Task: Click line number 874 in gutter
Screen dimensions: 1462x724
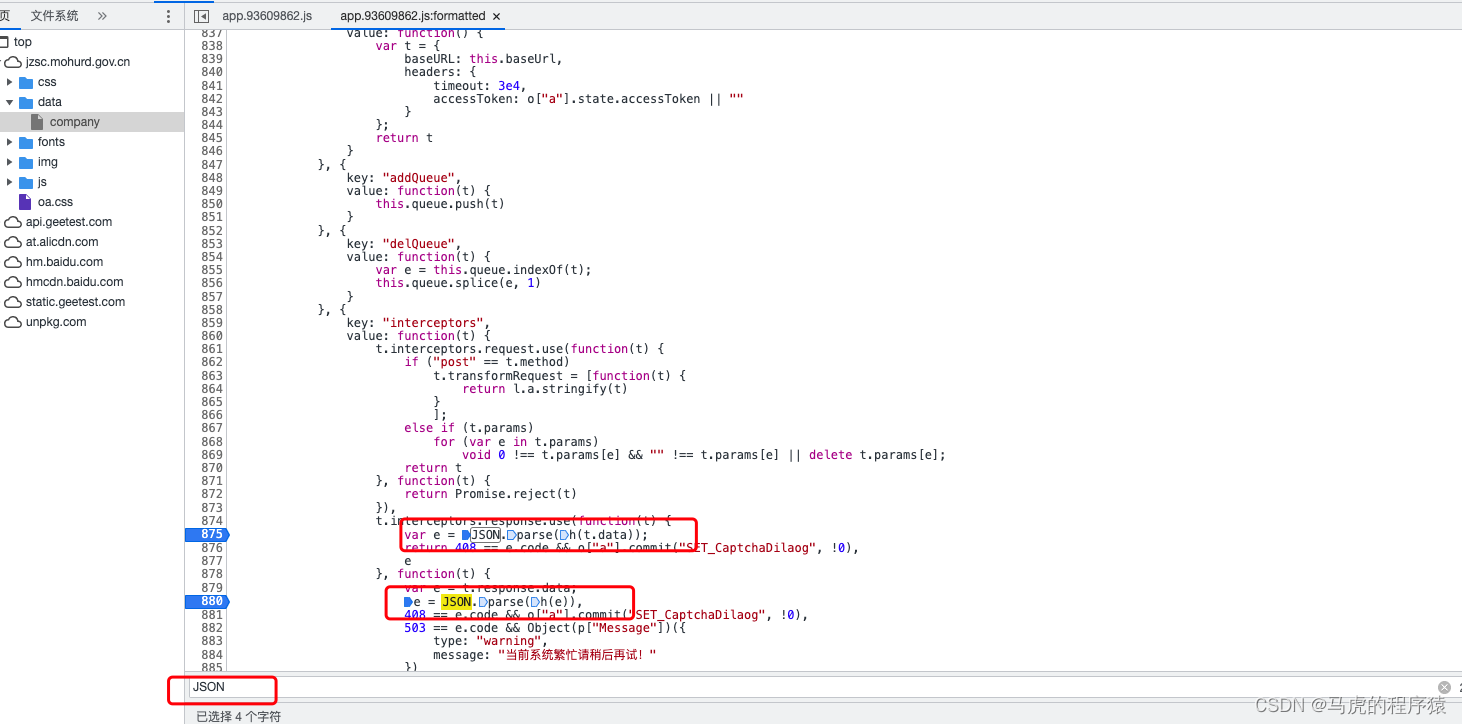Action: 211,521
